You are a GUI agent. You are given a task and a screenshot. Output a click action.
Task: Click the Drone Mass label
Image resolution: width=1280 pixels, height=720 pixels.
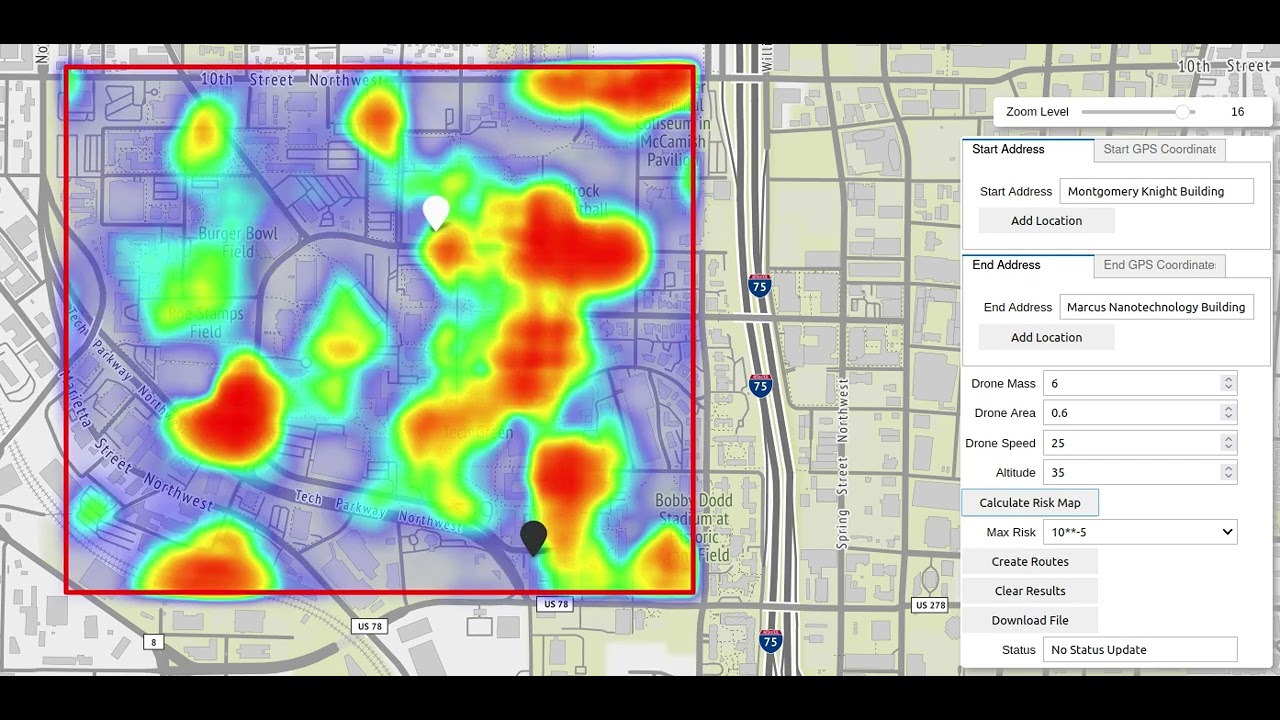(1003, 384)
